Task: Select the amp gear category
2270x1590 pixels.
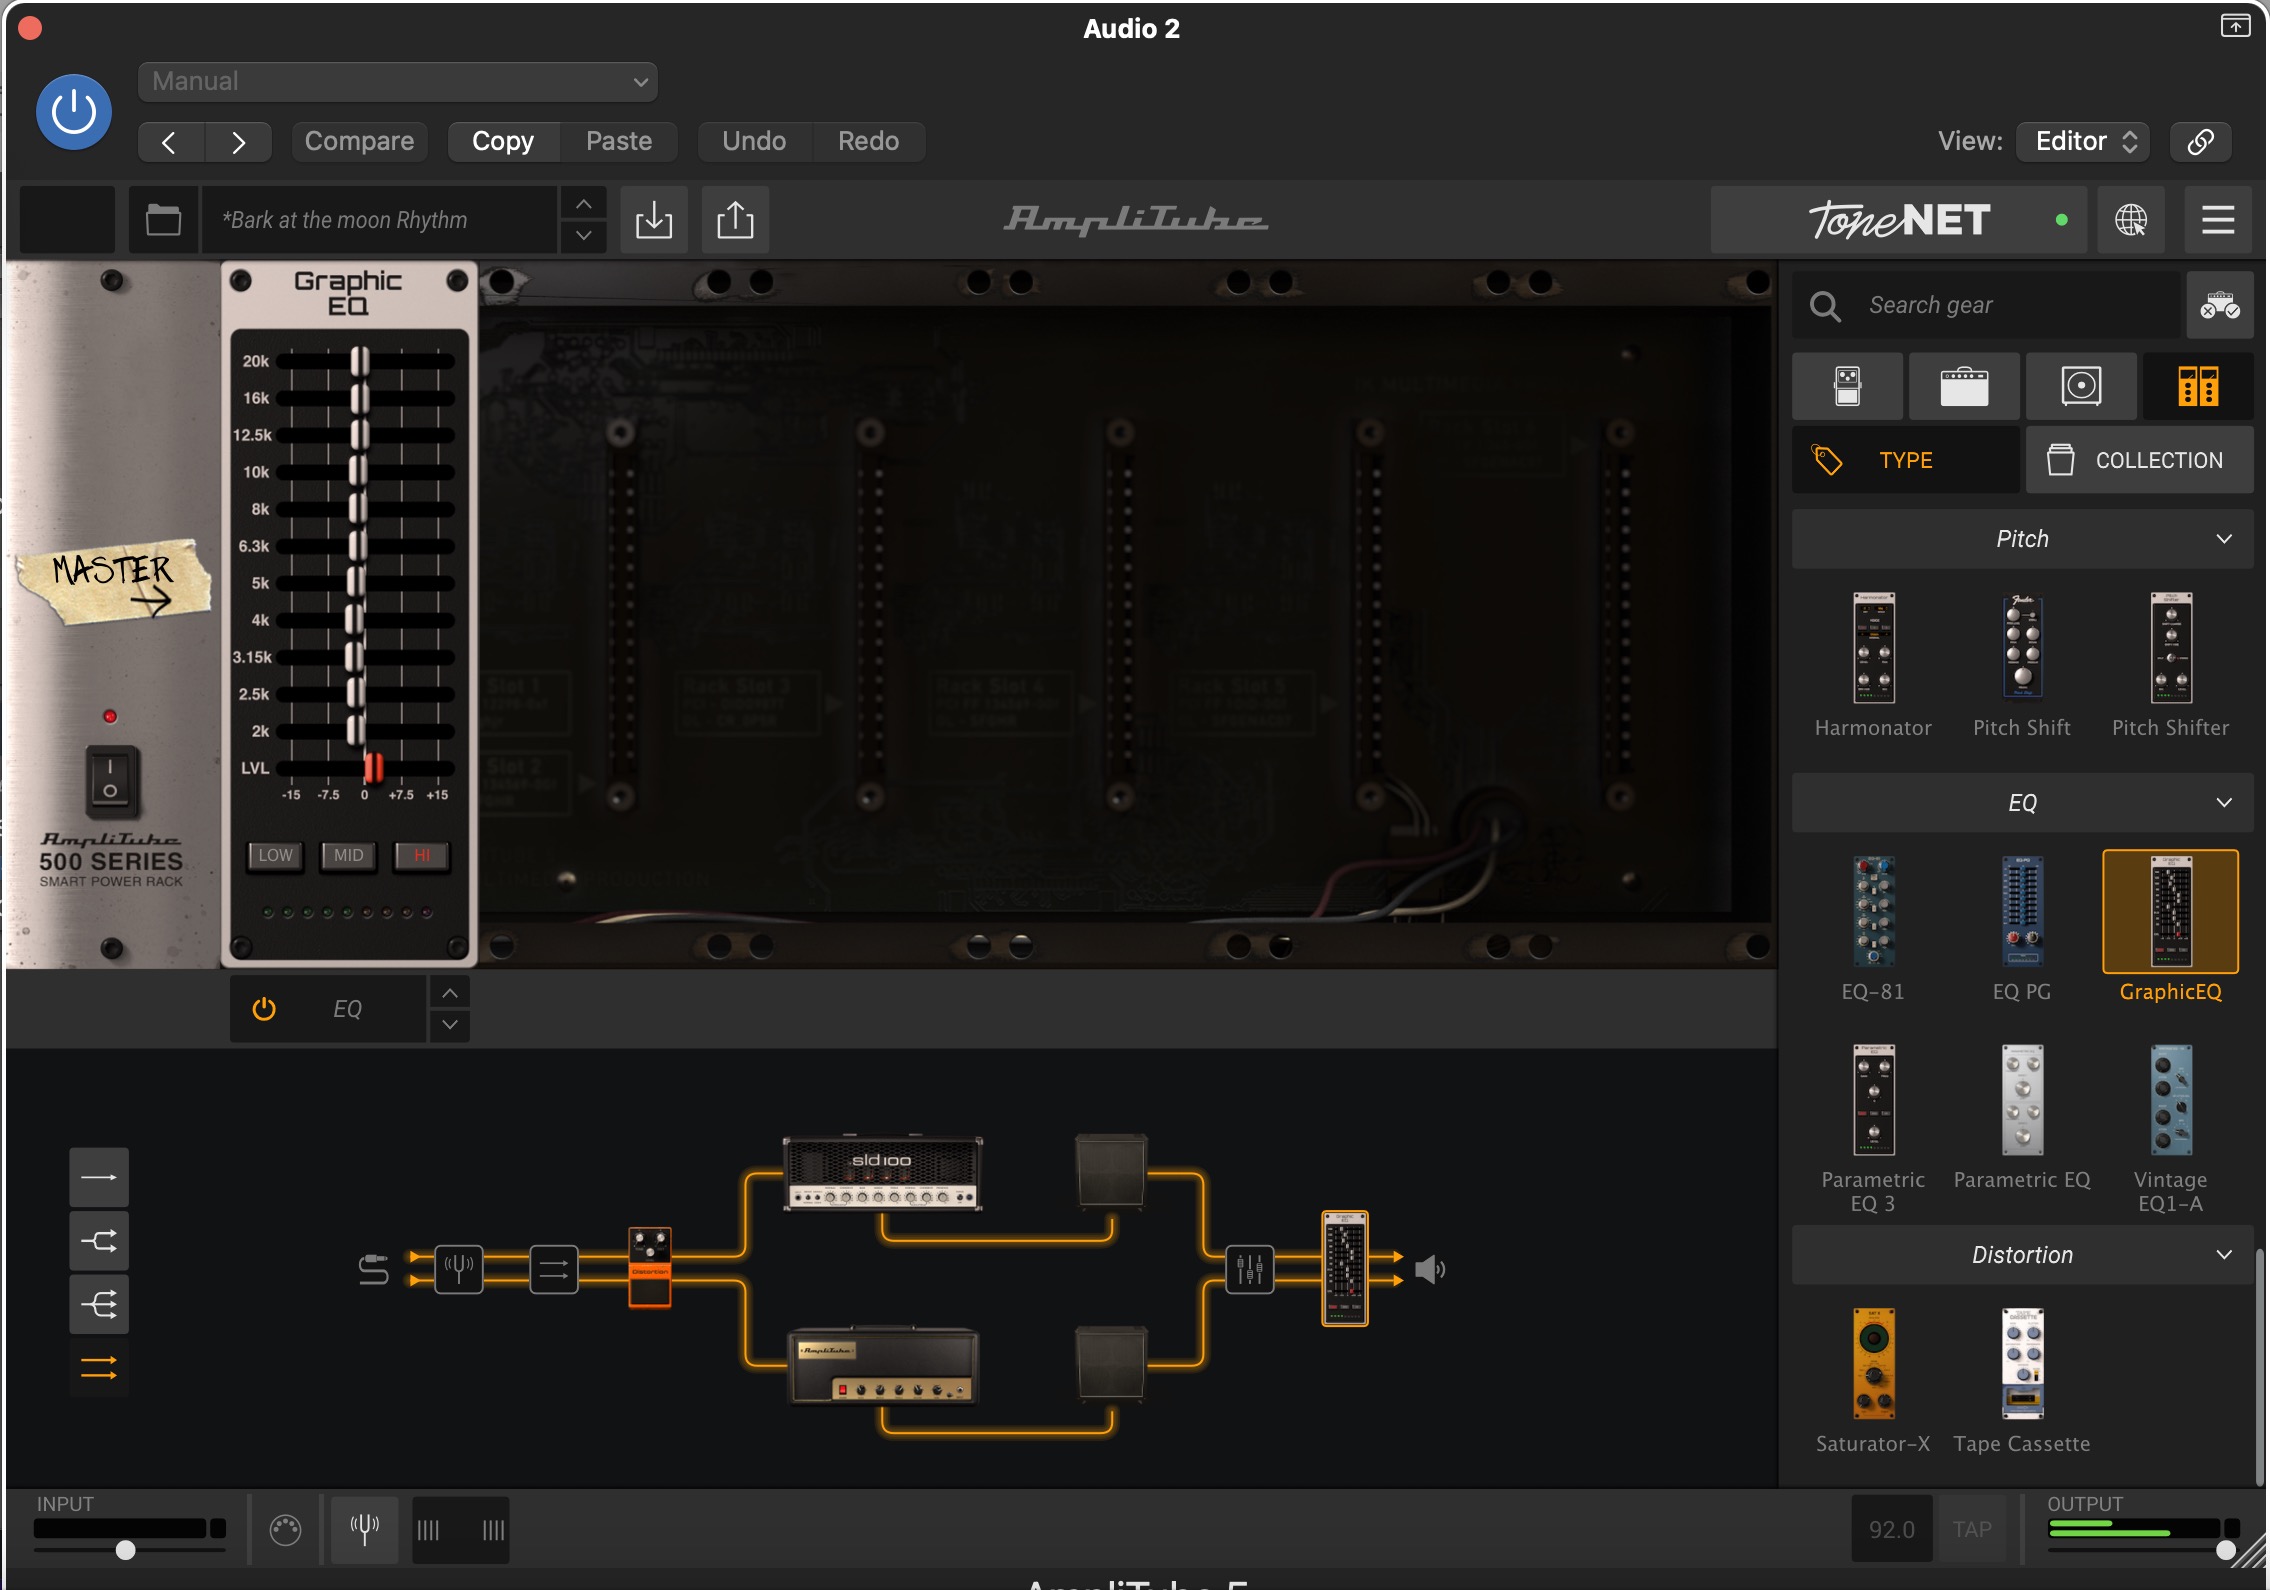Action: [x=1964, y=386]
